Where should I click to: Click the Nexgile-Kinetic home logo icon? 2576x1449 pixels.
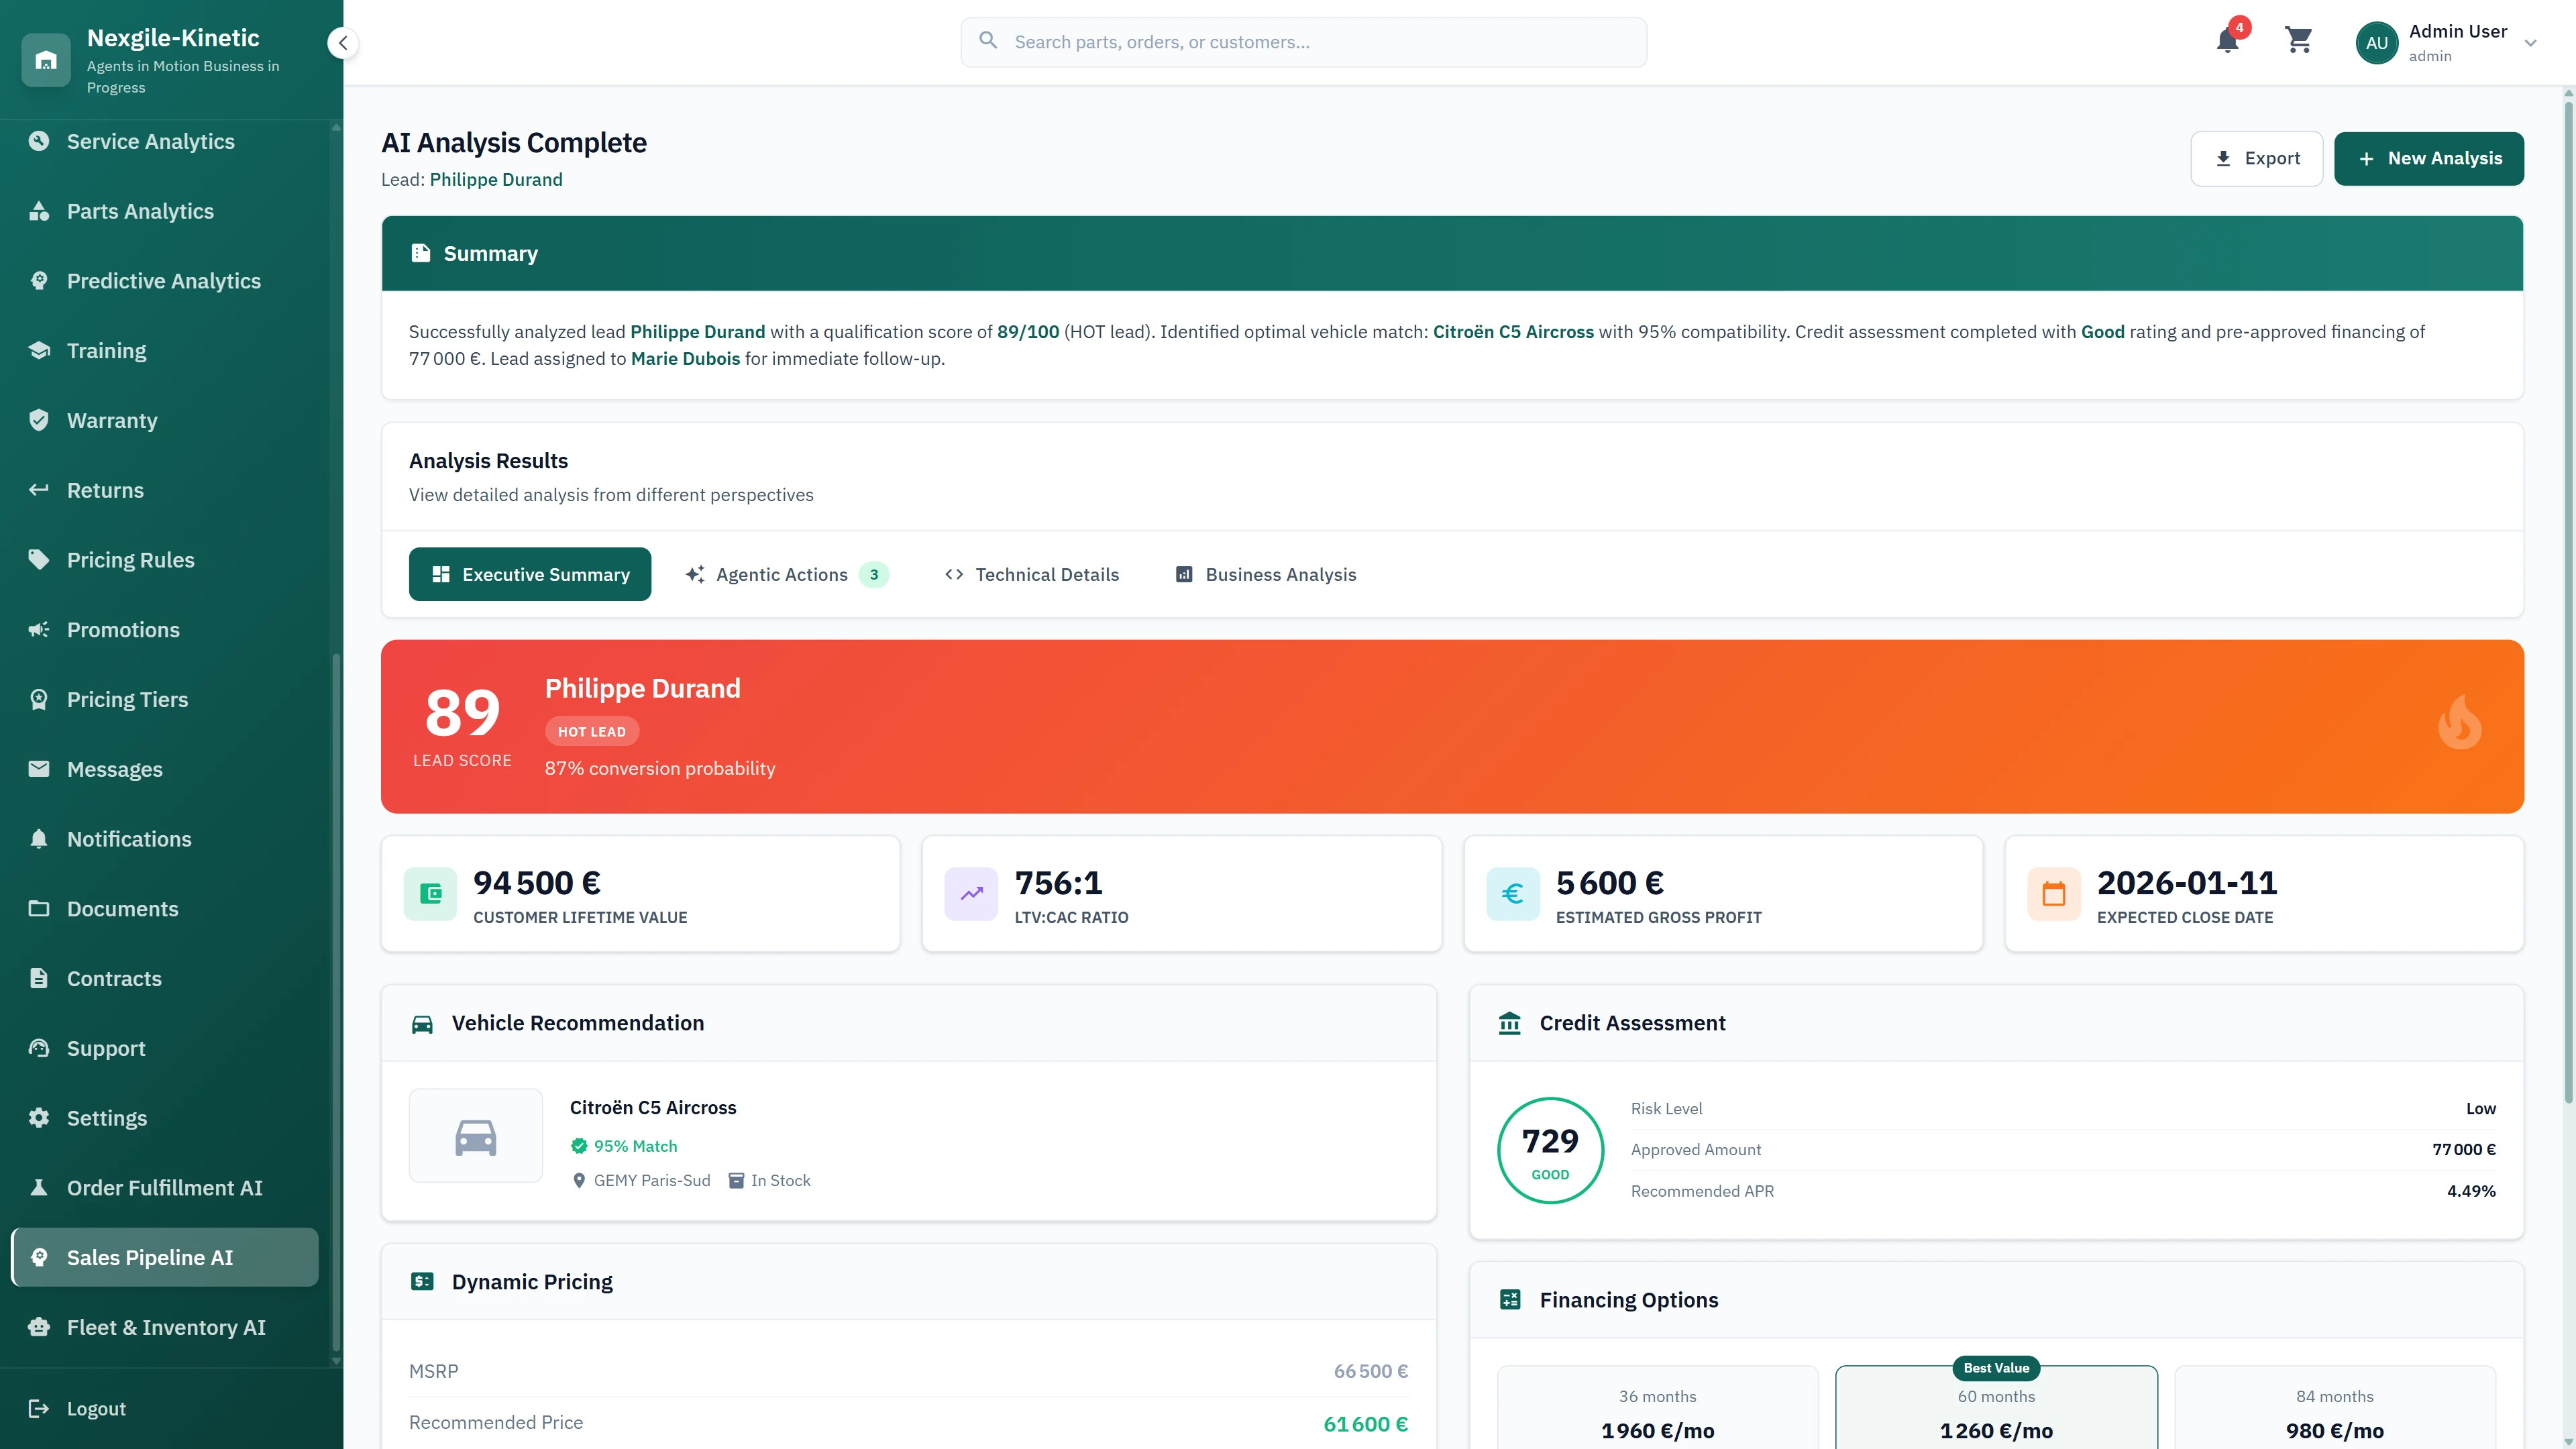coord(46,60)
